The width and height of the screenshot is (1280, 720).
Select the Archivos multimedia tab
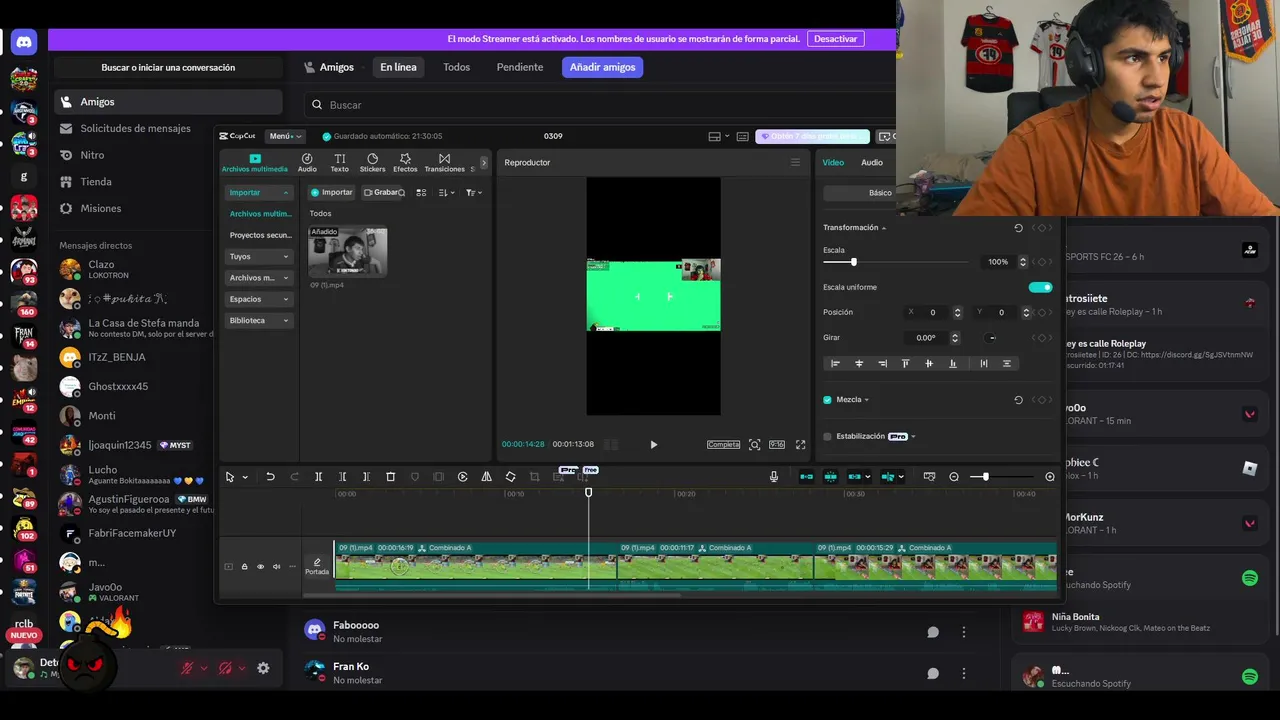[255, 163]
